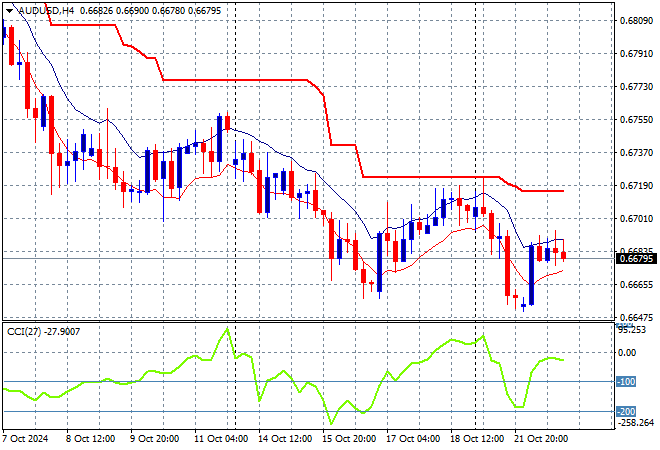Select the 95.253 CCI scale value
The image size is (660, 450).
click(x=632, y=330)
